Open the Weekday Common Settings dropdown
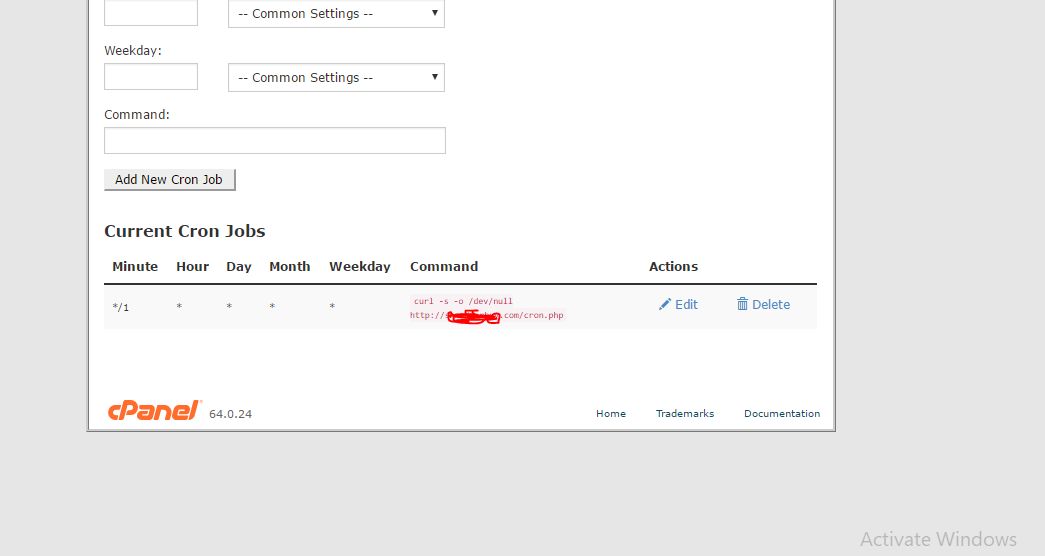The width and height of the screenshot is (1045, 556). (337, 77)
